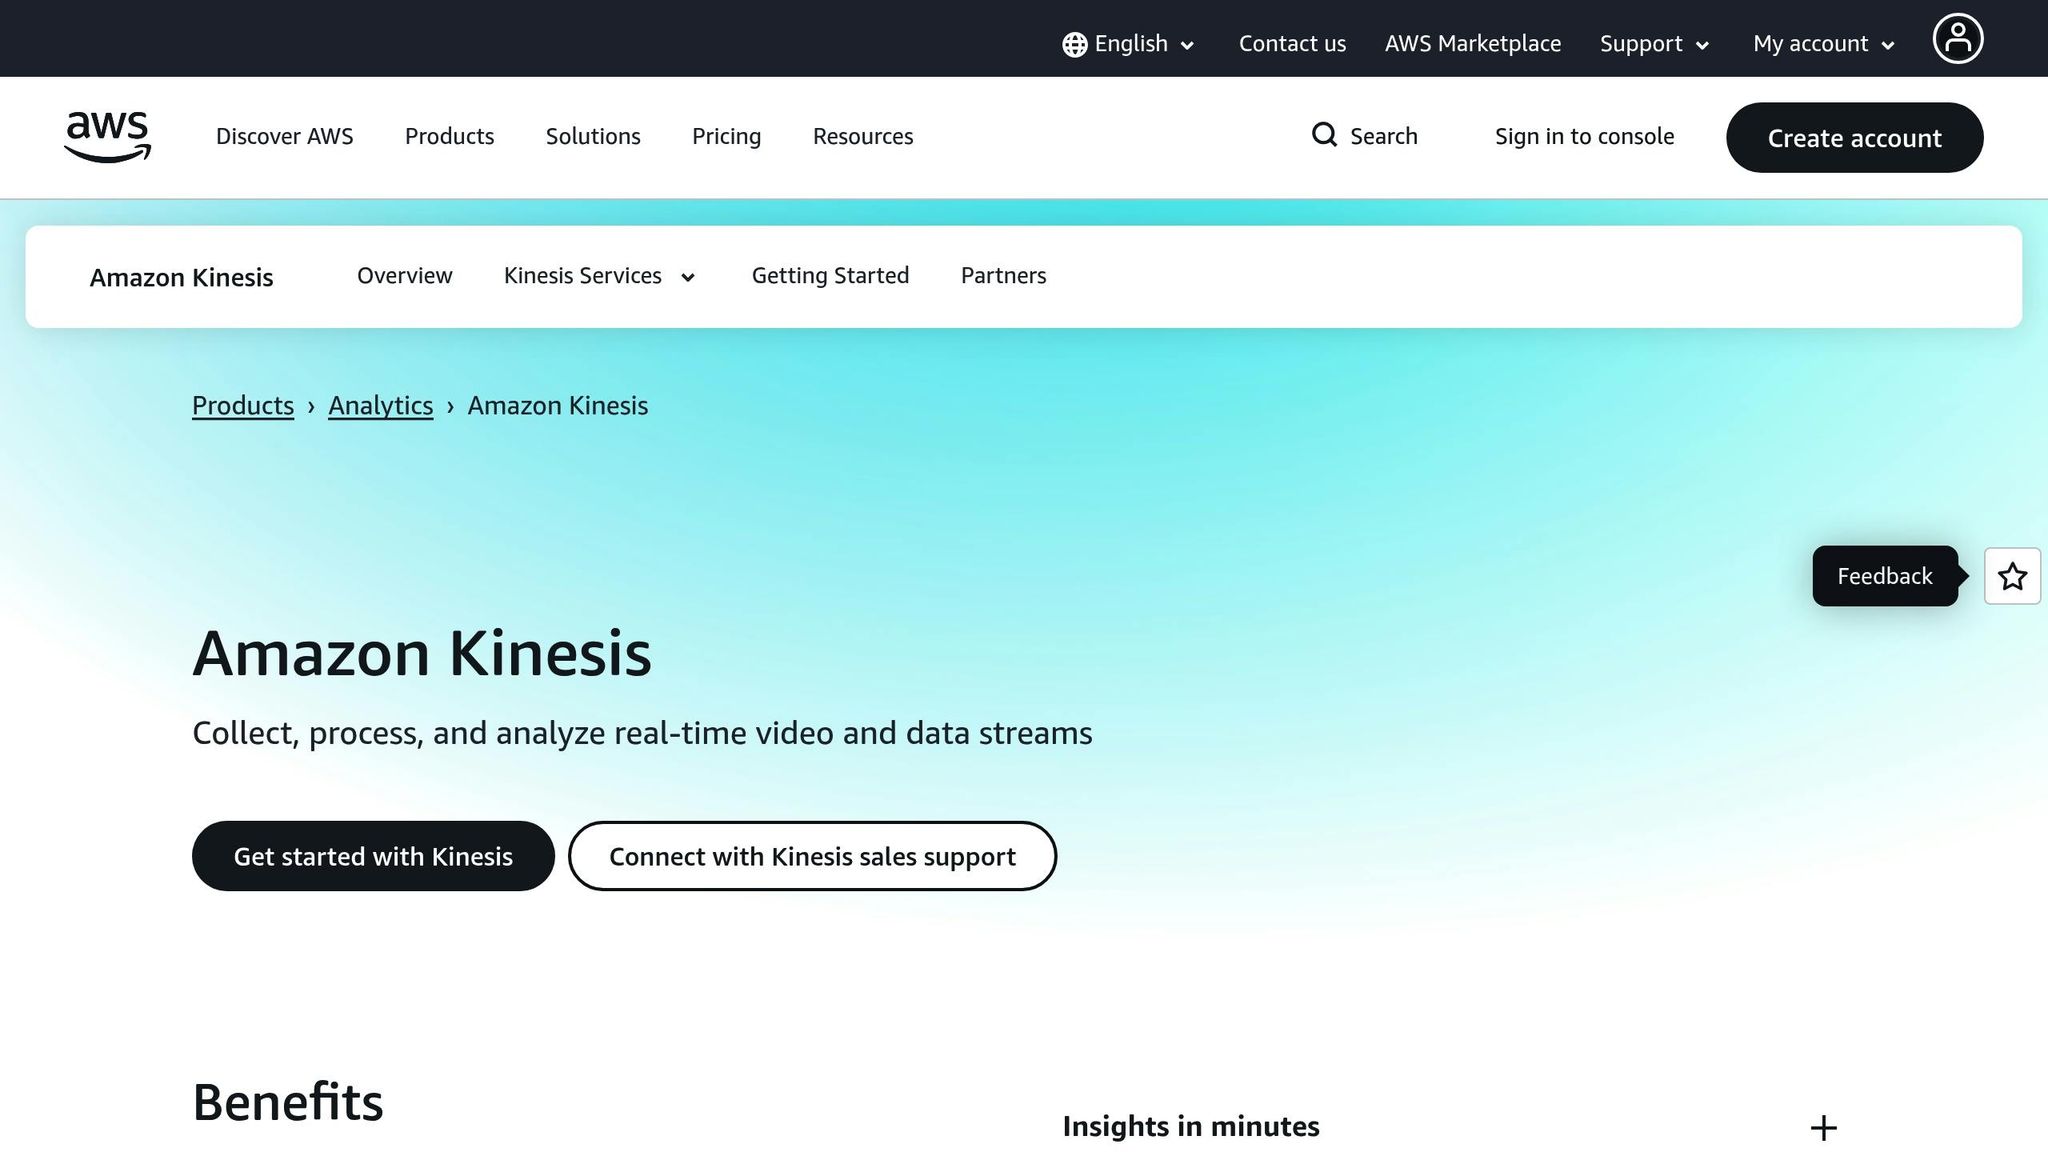Viewport: 2048px width, 1152px height.
Task: Open the English language dropdown
Action: click(x=1130, y=43)
